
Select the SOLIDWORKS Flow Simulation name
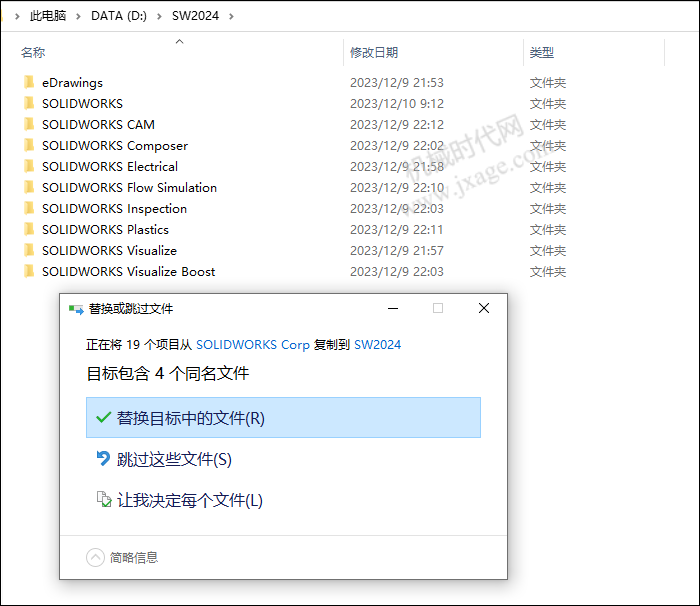click(129, 188)
